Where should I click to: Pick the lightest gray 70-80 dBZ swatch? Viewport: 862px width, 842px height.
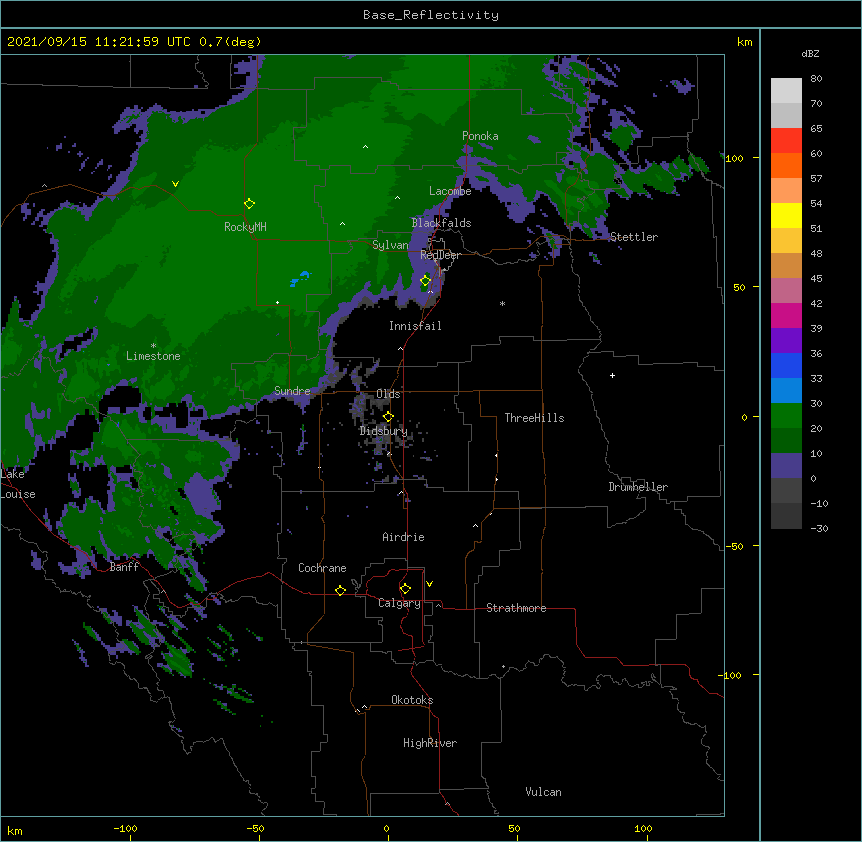click(786, 91)
